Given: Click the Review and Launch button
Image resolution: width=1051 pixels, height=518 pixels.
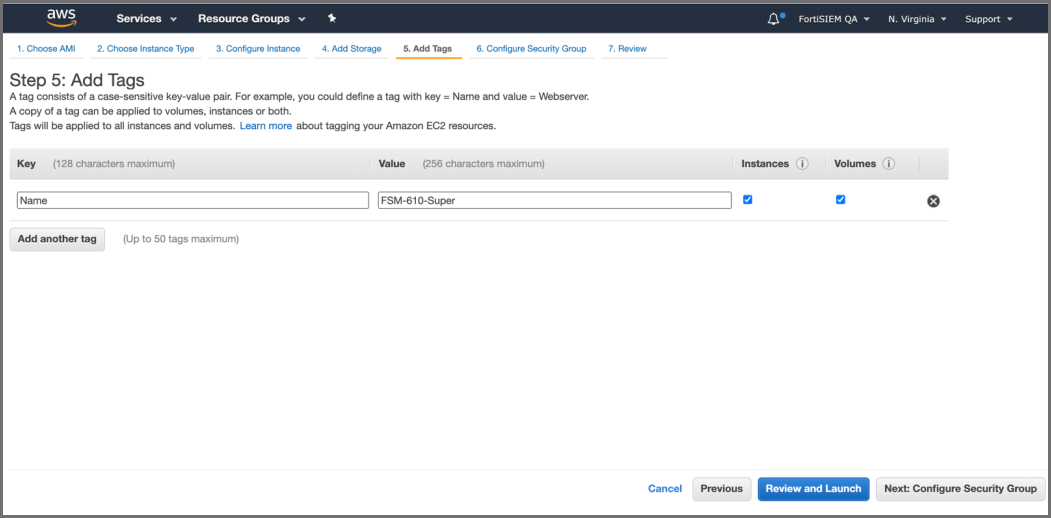Looking at the screenshot, I should 813,489.
